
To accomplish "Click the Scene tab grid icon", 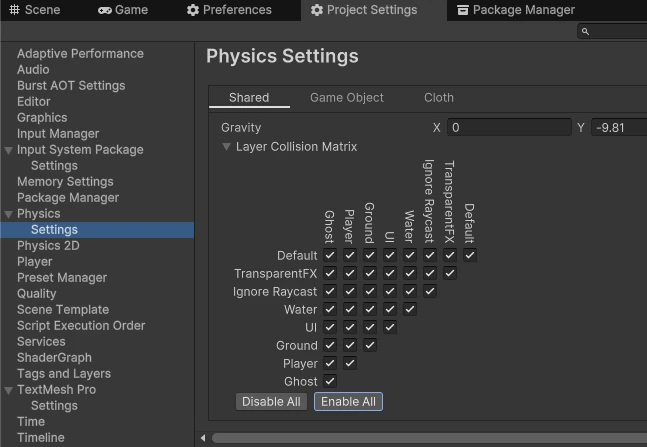I will (x=14, y=9).
